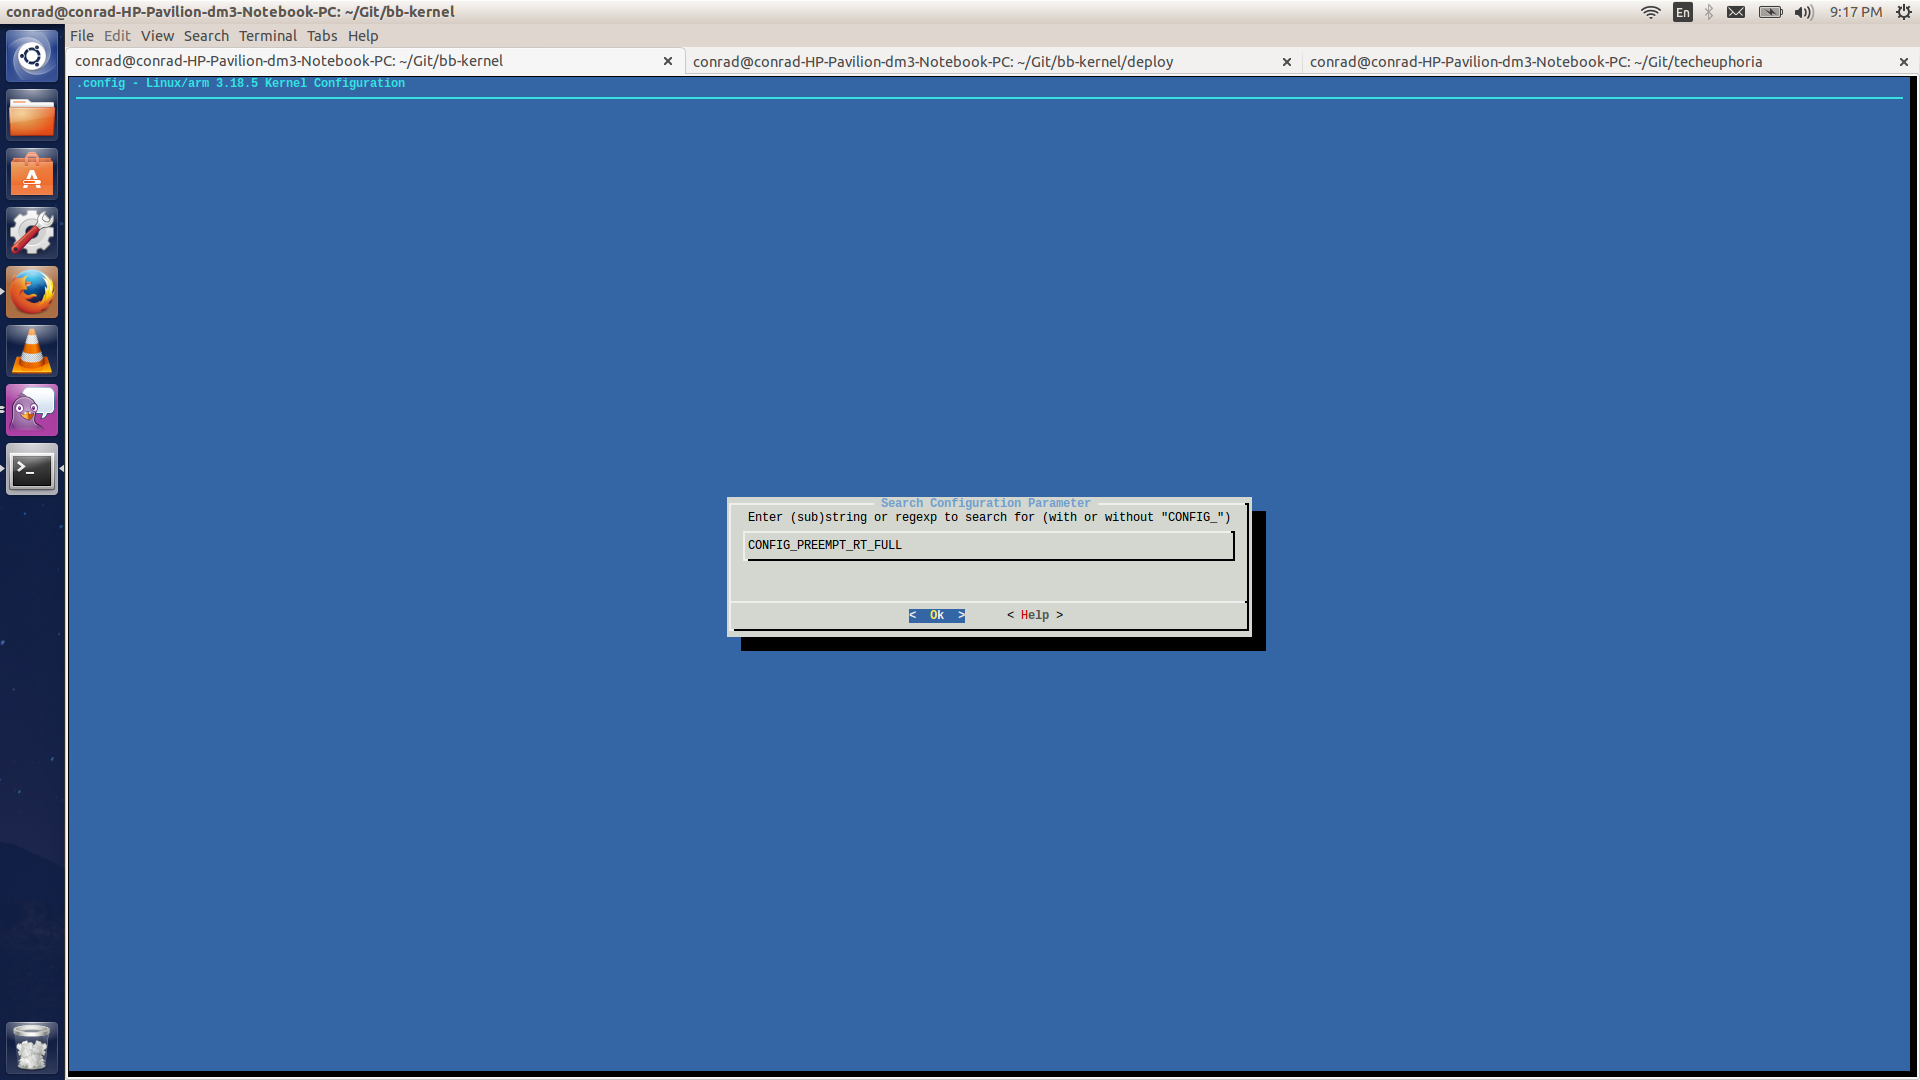Open Firefox from the launcher
The width and height of the screenshot is (1920, 1080).
pos(32,291)
